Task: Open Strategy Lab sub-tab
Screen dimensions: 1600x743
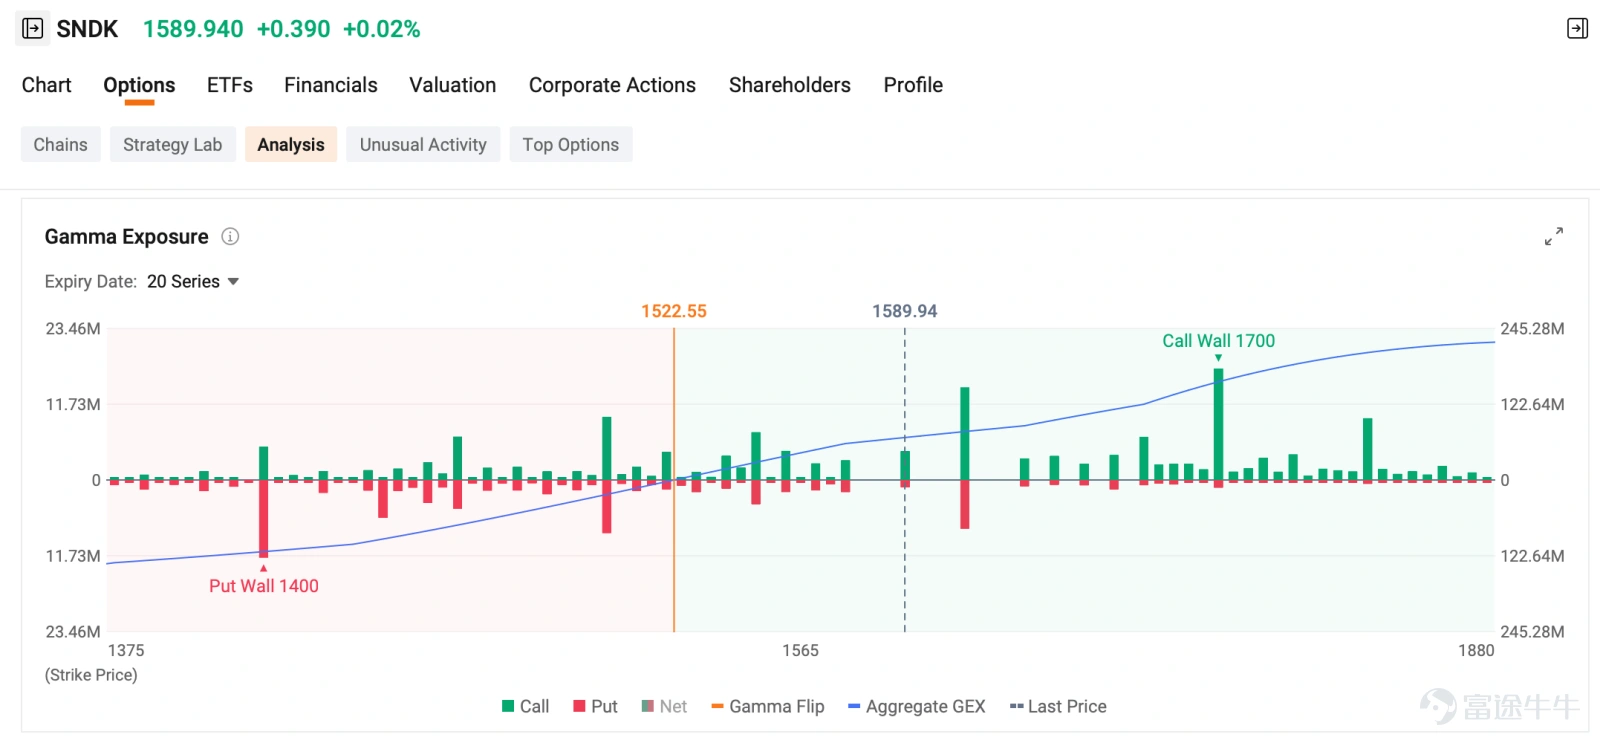Action: pos(173,145)
